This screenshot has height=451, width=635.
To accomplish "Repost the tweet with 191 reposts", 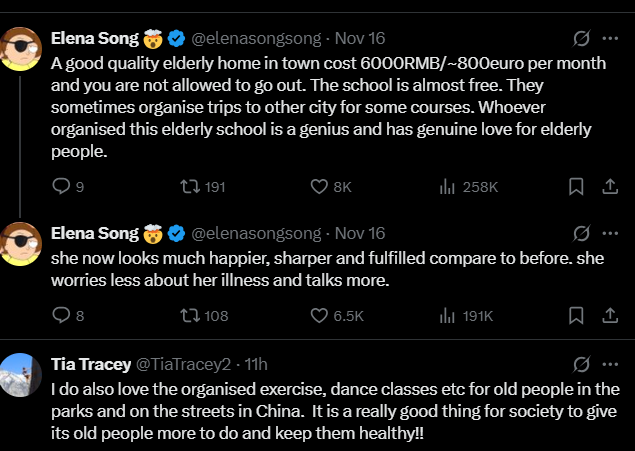I will [x=189, y=186].
